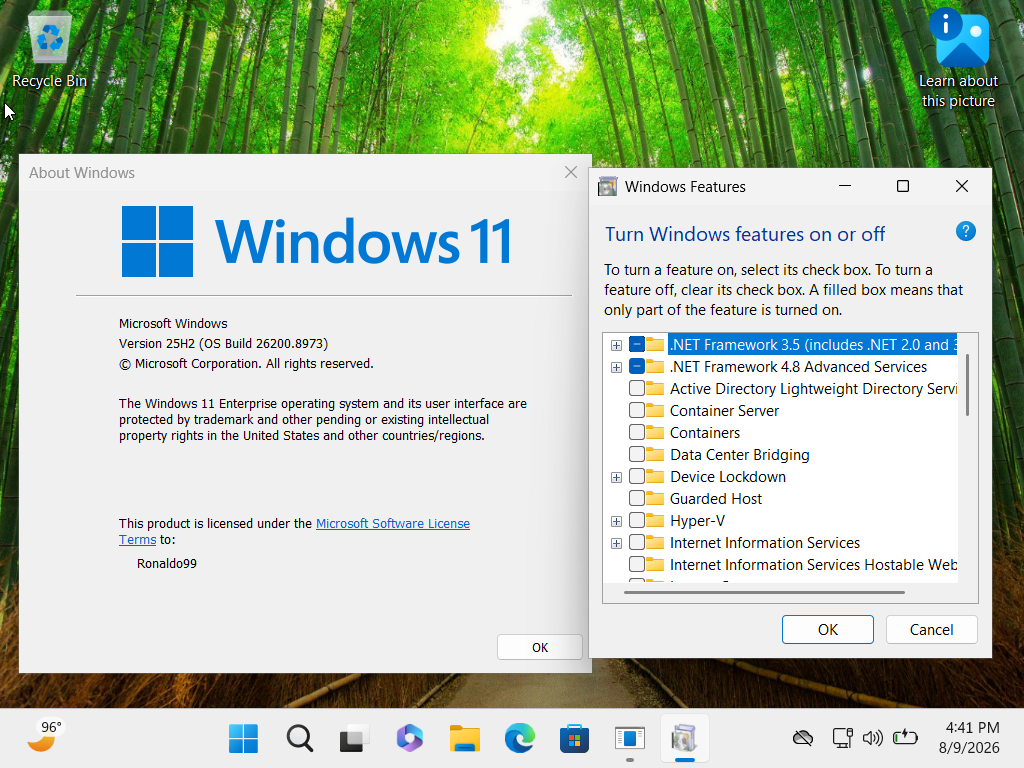Click the Windows Features title bar icon
Image resolution: width=1024 pixels, height=768 pixels.
coord(608,187)
